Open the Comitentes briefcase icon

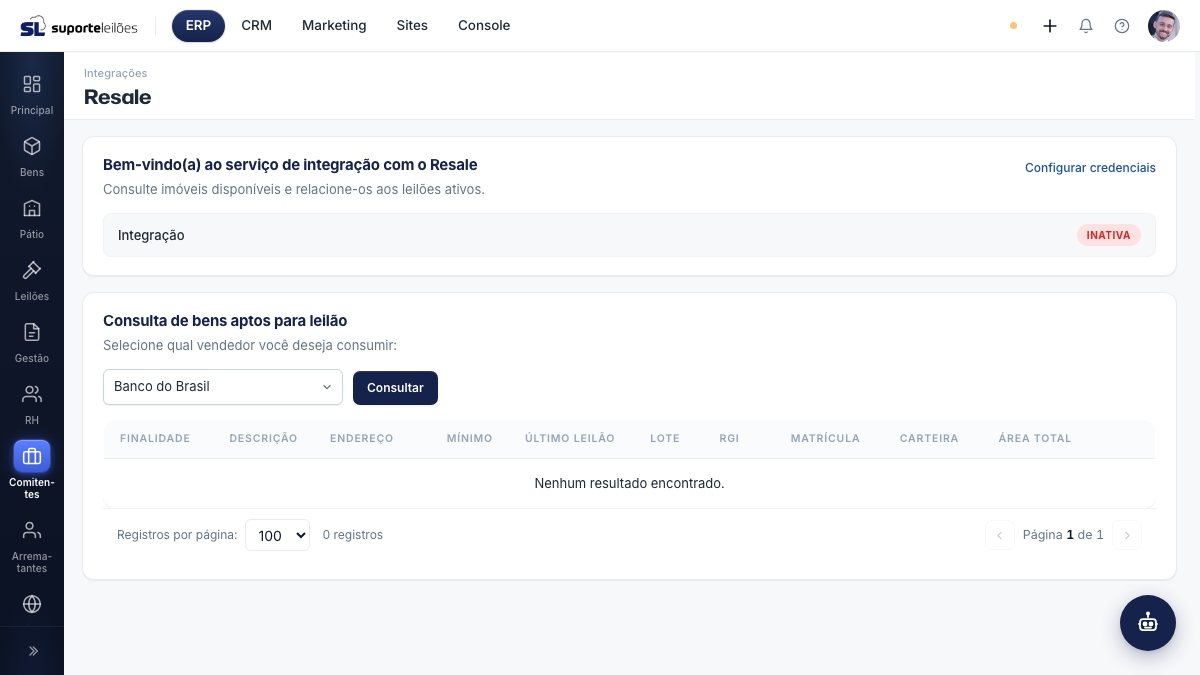pyautogui.click(x=32, y=456)
